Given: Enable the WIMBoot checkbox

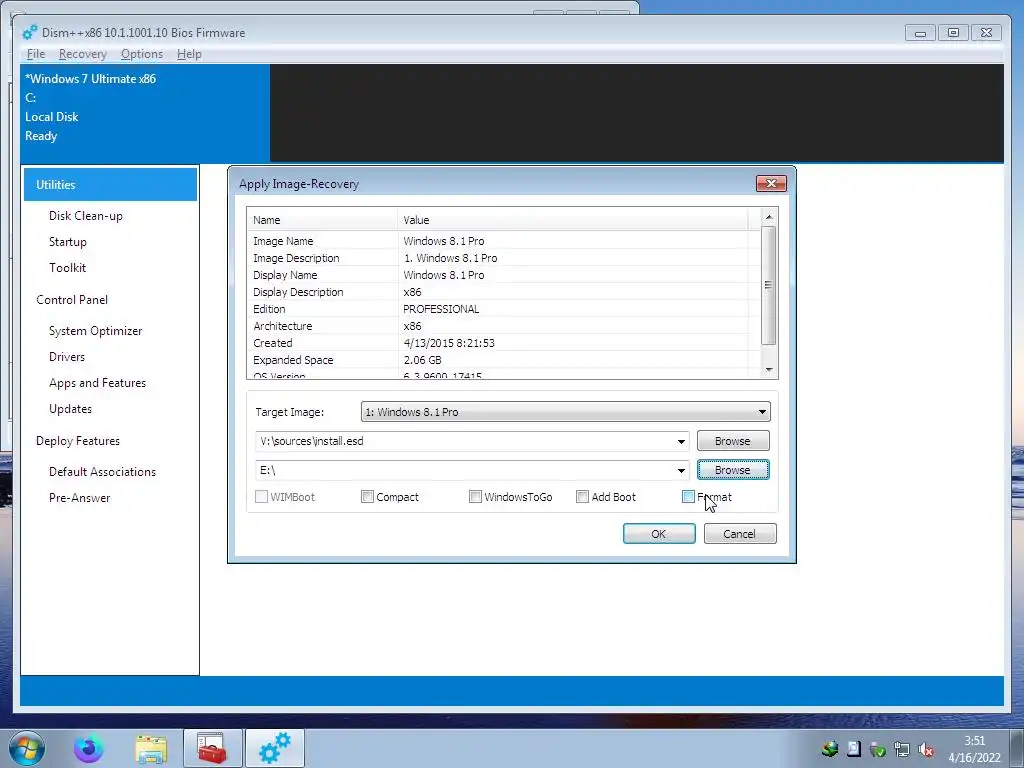Looking at the screenshot, I should 261,497.
